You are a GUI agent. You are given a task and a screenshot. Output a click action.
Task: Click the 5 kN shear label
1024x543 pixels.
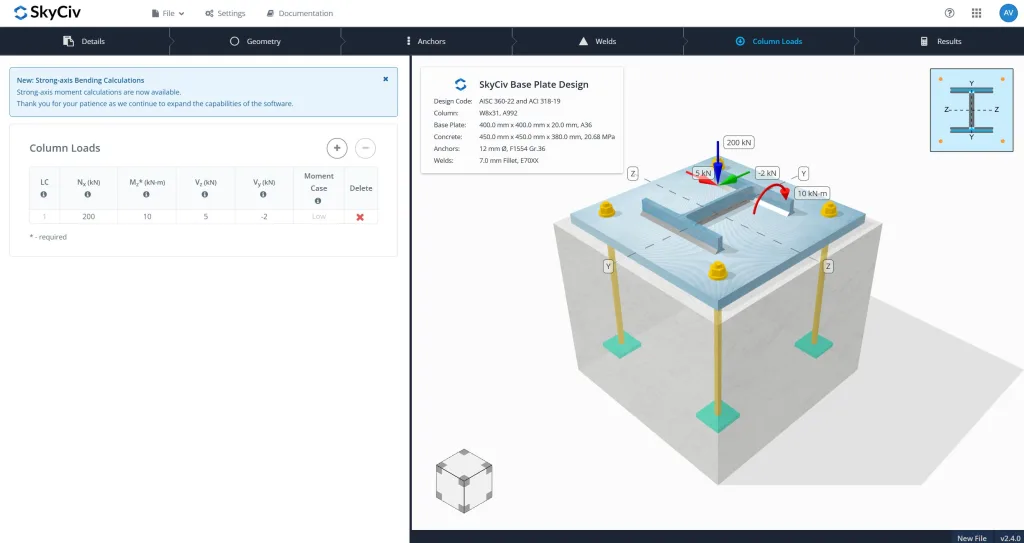click(703, 174)
